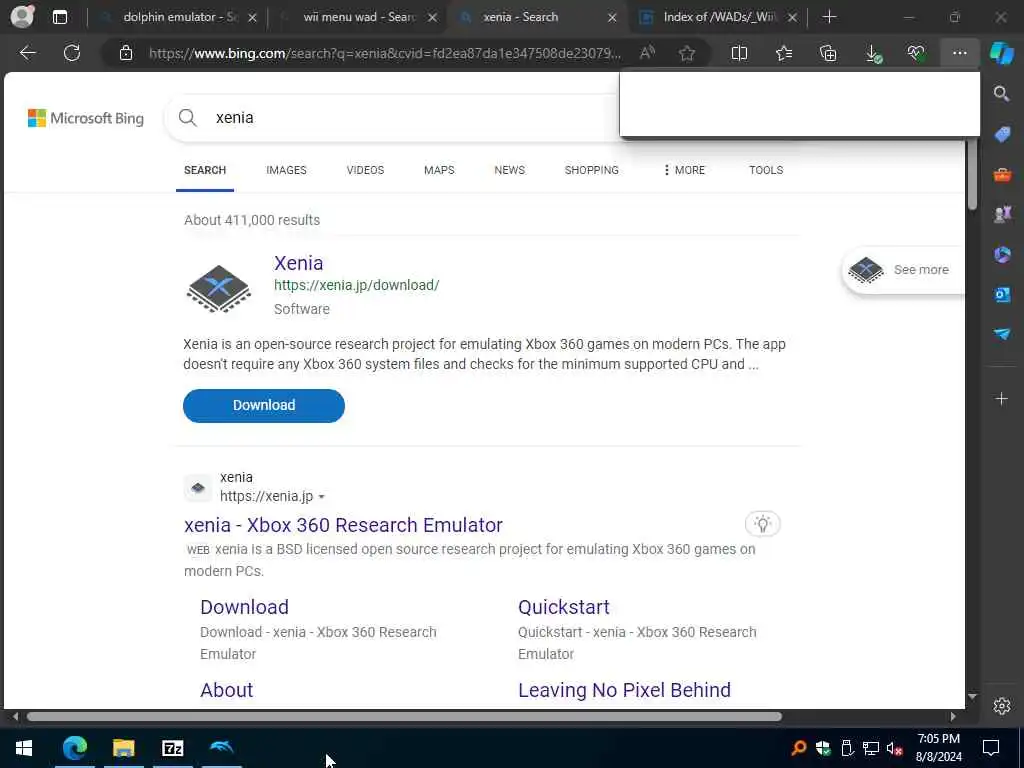The image size is (1024, 768).
Task: Open the sidebar tools briefcase icon
Action: point(1002,174)
